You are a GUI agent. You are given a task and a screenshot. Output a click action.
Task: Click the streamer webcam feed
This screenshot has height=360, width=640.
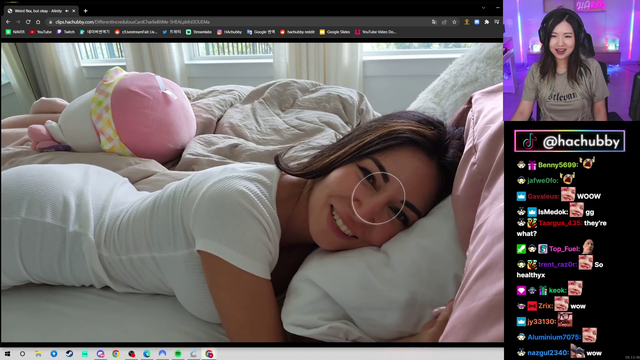[x=571, y=60]
